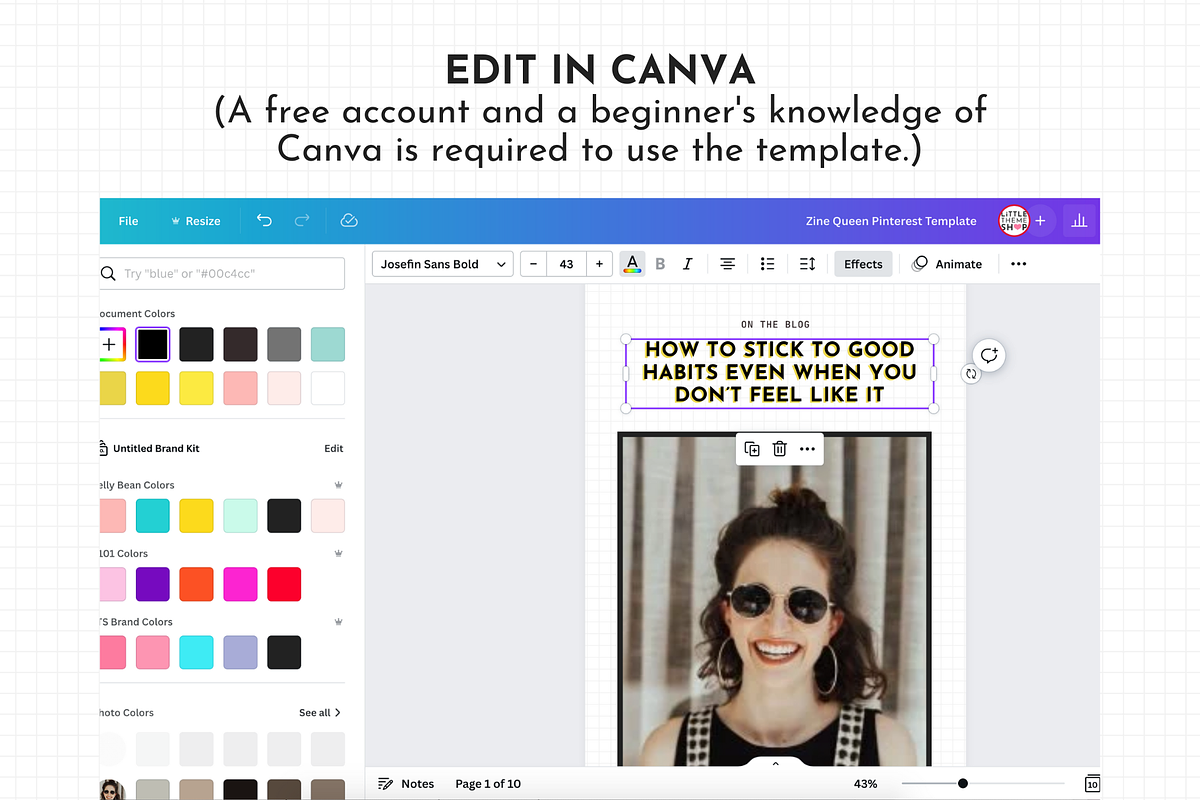Select the headline text box
This screenshot has width=1200, height=800.
(779, 372)
